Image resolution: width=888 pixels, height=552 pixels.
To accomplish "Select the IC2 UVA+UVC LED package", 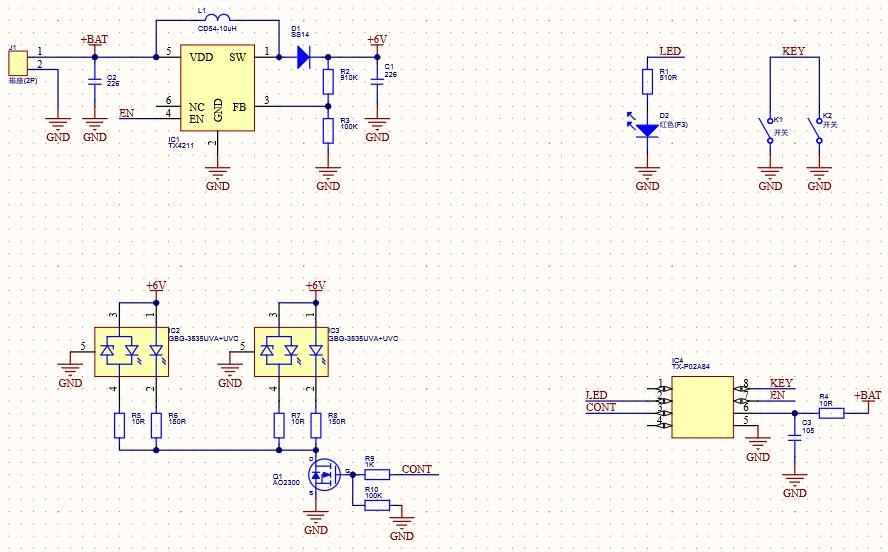I will coord(132,352).
